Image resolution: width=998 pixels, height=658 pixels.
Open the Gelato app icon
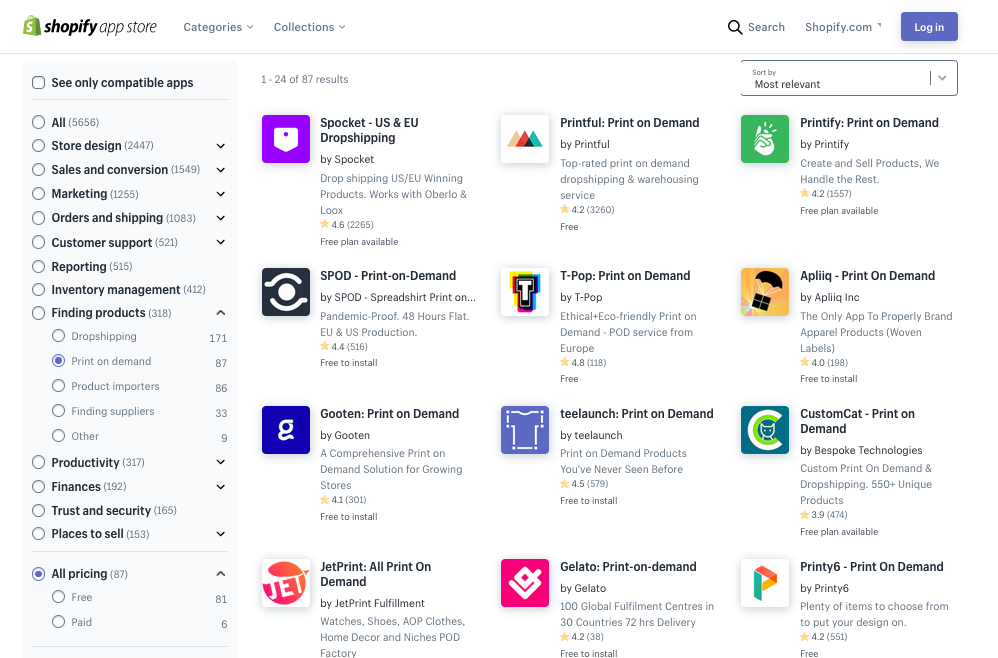pos(525,583)
